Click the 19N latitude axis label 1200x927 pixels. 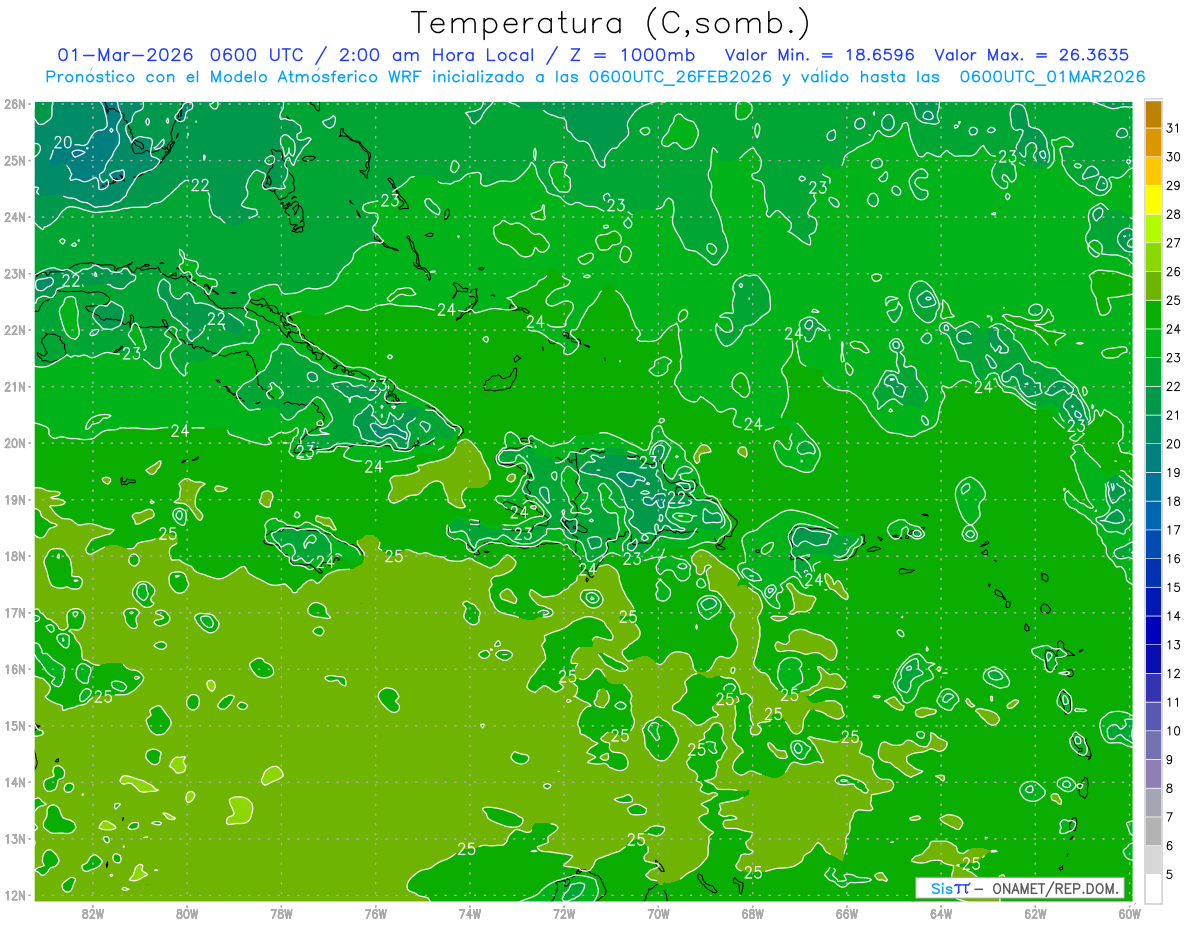point(14,499)
